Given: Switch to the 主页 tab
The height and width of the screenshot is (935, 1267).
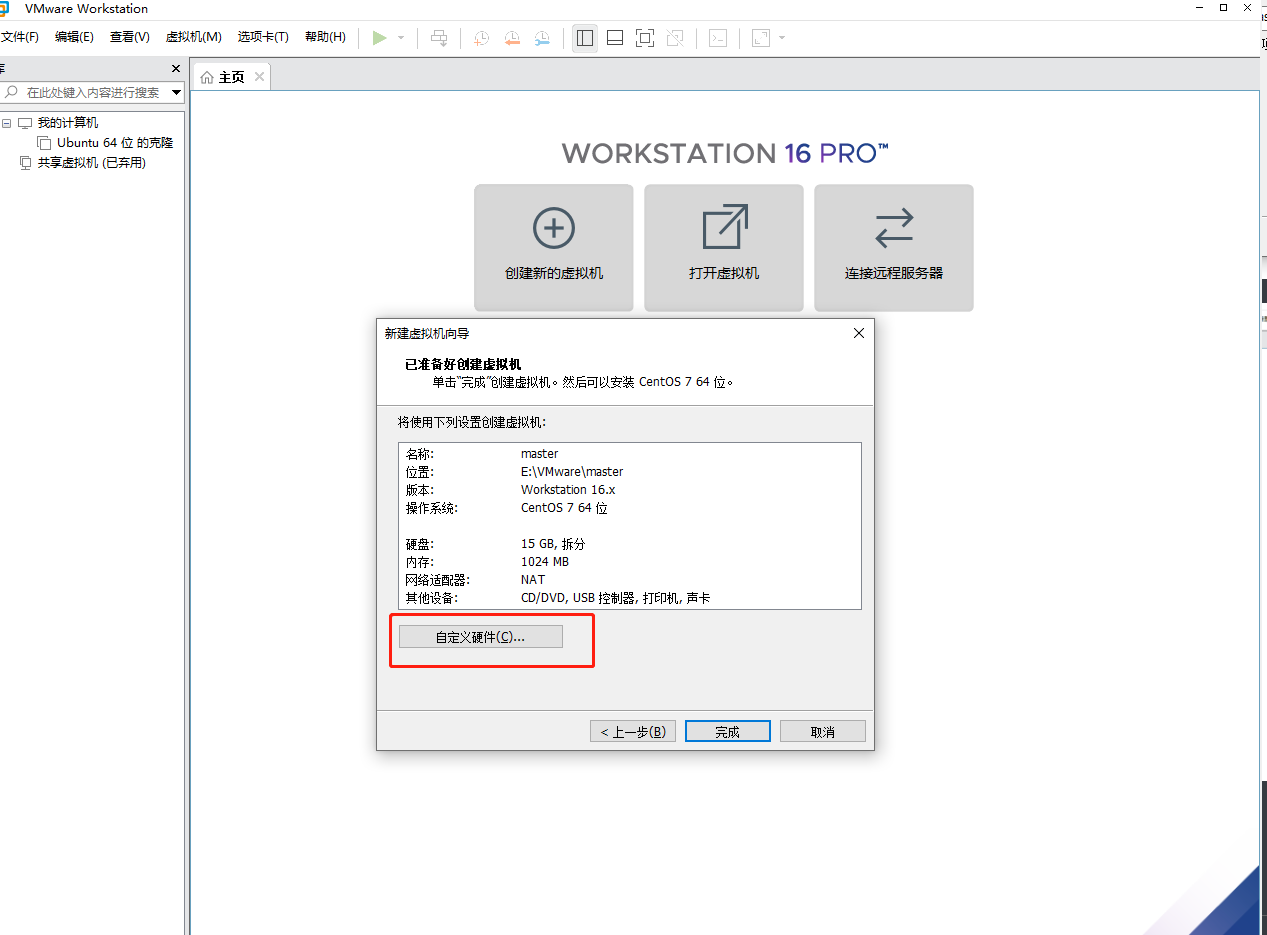Looking at the screenshot, I should [232, 77].
